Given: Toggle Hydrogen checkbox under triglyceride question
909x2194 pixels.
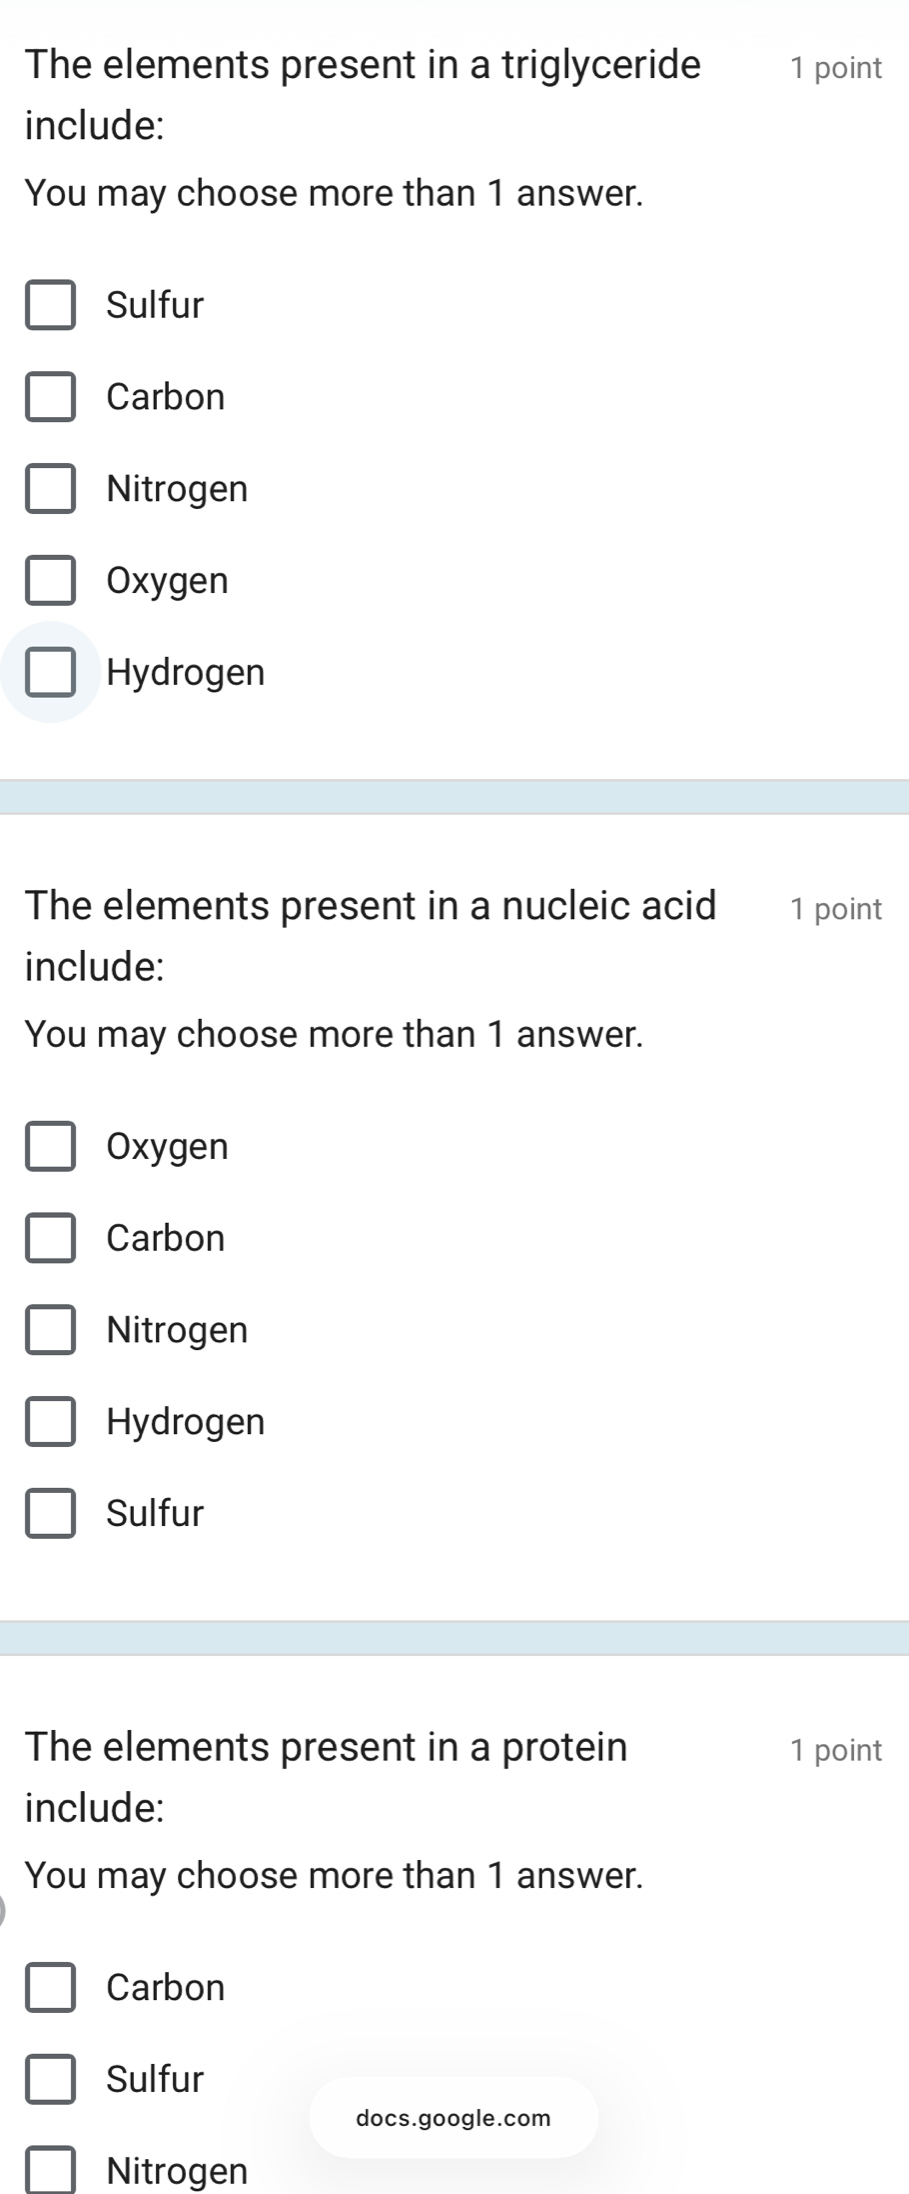Looking at the screenshot, I should (50, 672).
